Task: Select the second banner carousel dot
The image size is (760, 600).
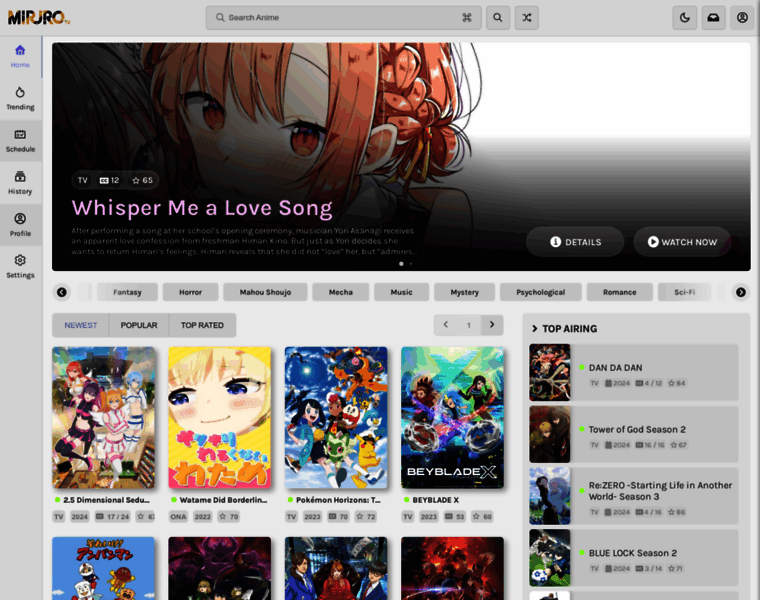Action: click(x=411, y=264)
